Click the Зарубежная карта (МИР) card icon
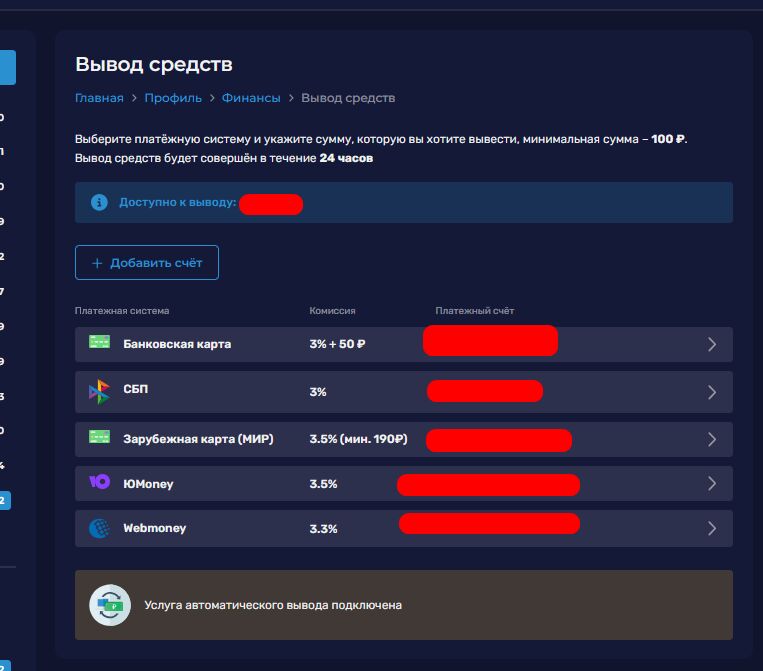The height and width of the screenshot is (671, 763). [x=99, y=438]
